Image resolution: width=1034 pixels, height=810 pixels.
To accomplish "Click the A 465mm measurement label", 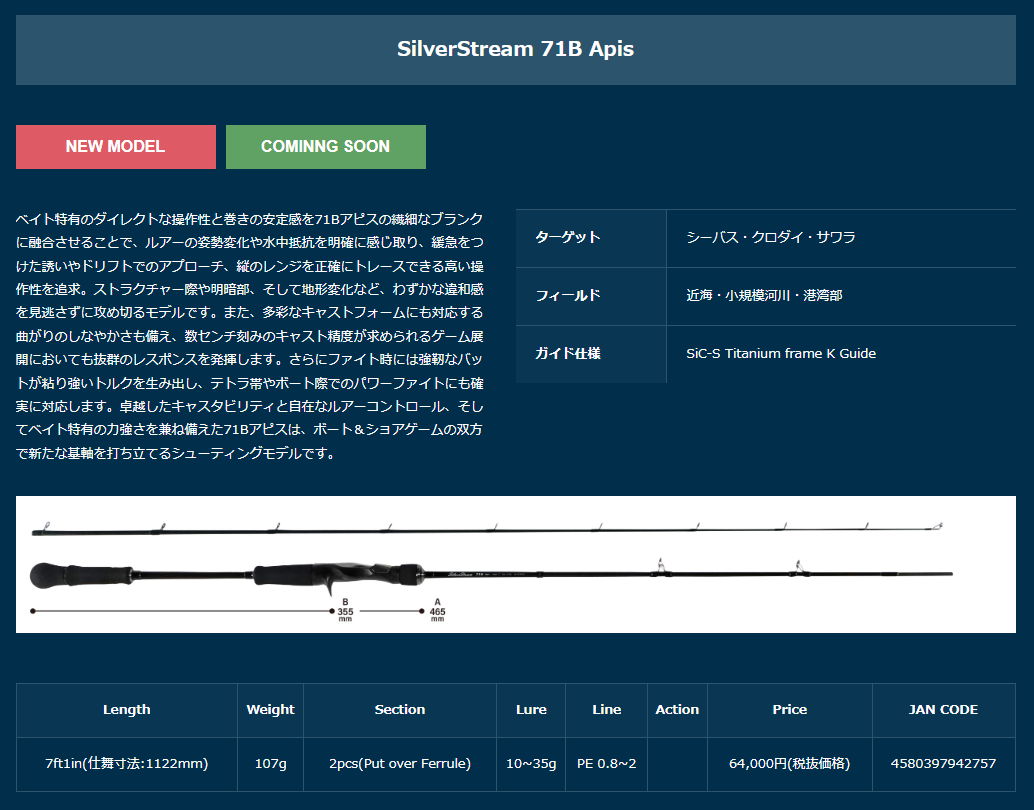I will [x=437, y=610].
